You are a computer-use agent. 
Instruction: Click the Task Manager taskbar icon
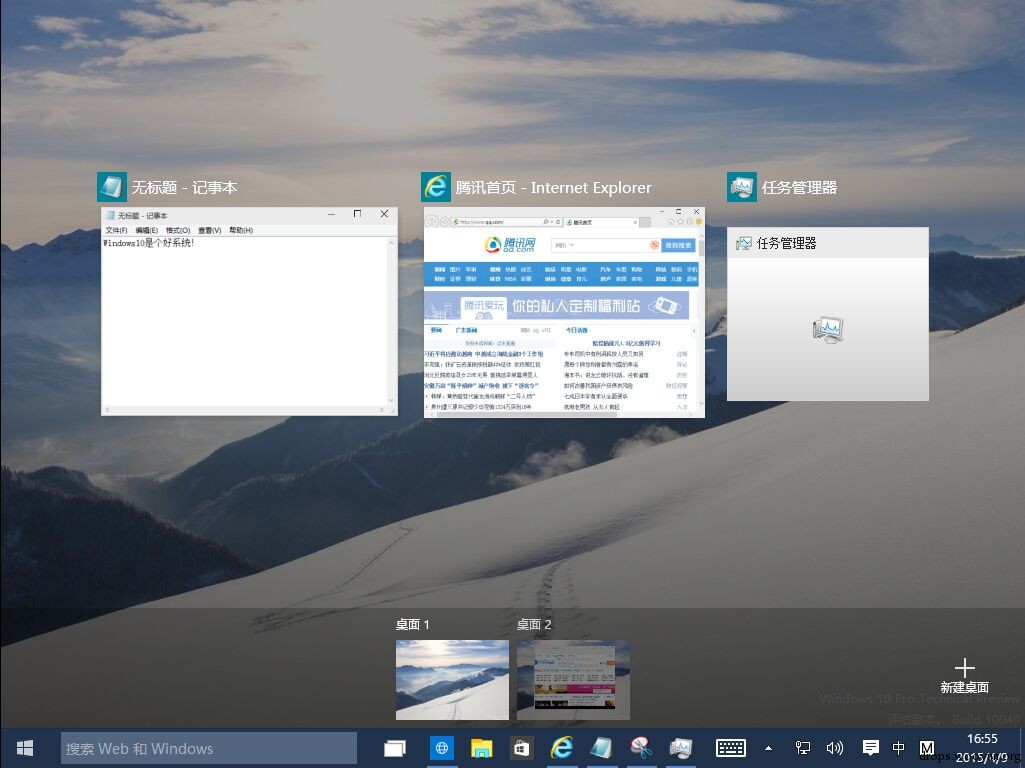(x=681, y=748)
